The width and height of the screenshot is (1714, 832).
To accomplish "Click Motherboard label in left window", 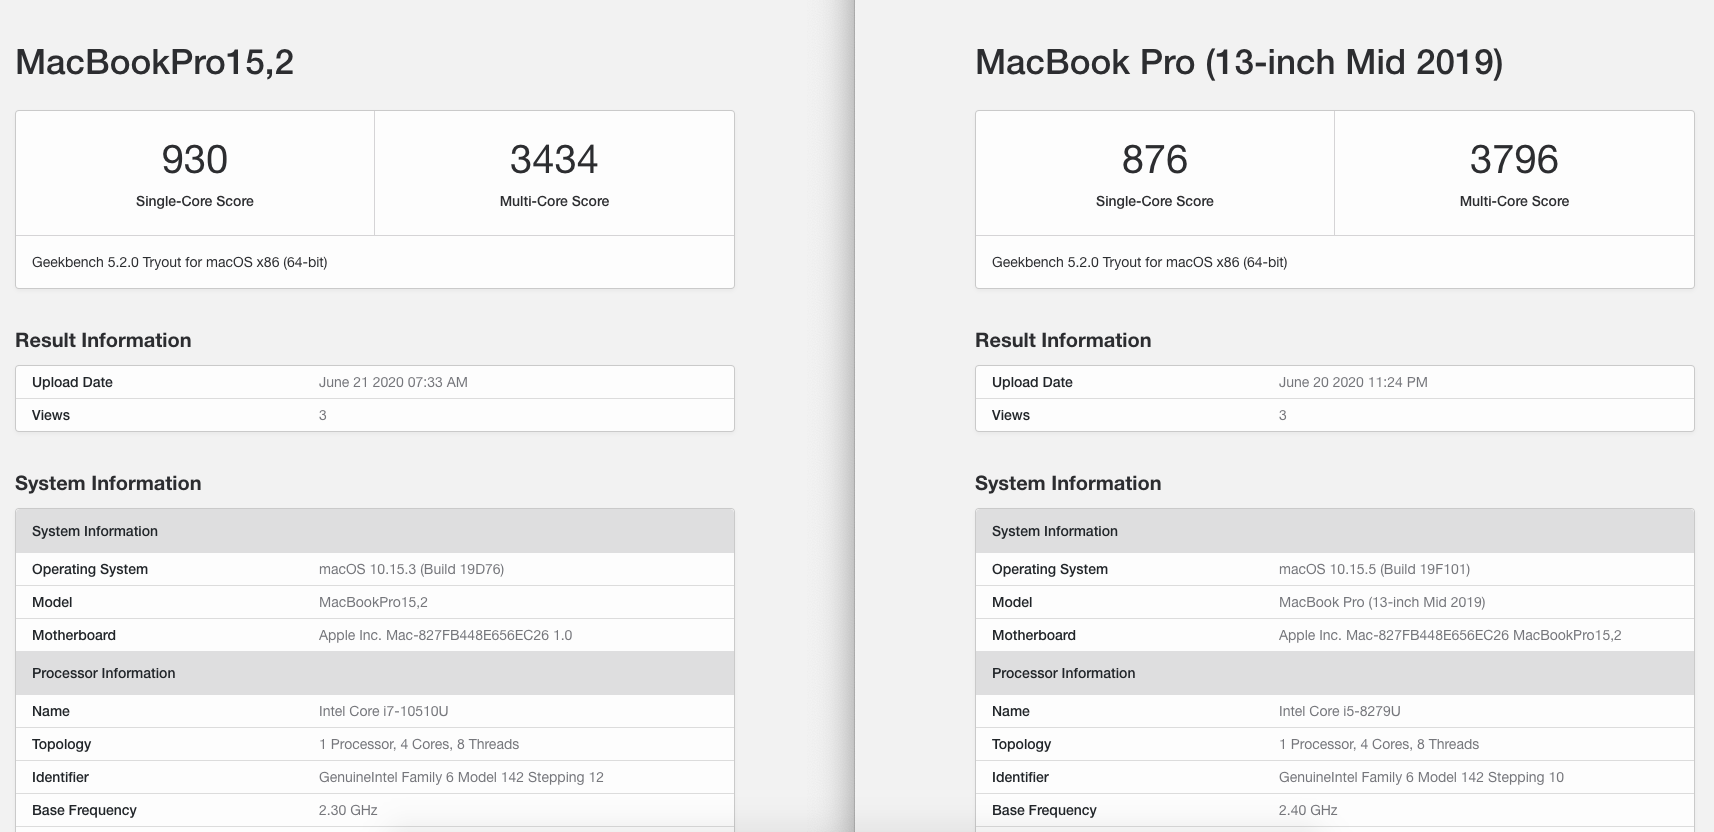I will click(x=74, y=635).
